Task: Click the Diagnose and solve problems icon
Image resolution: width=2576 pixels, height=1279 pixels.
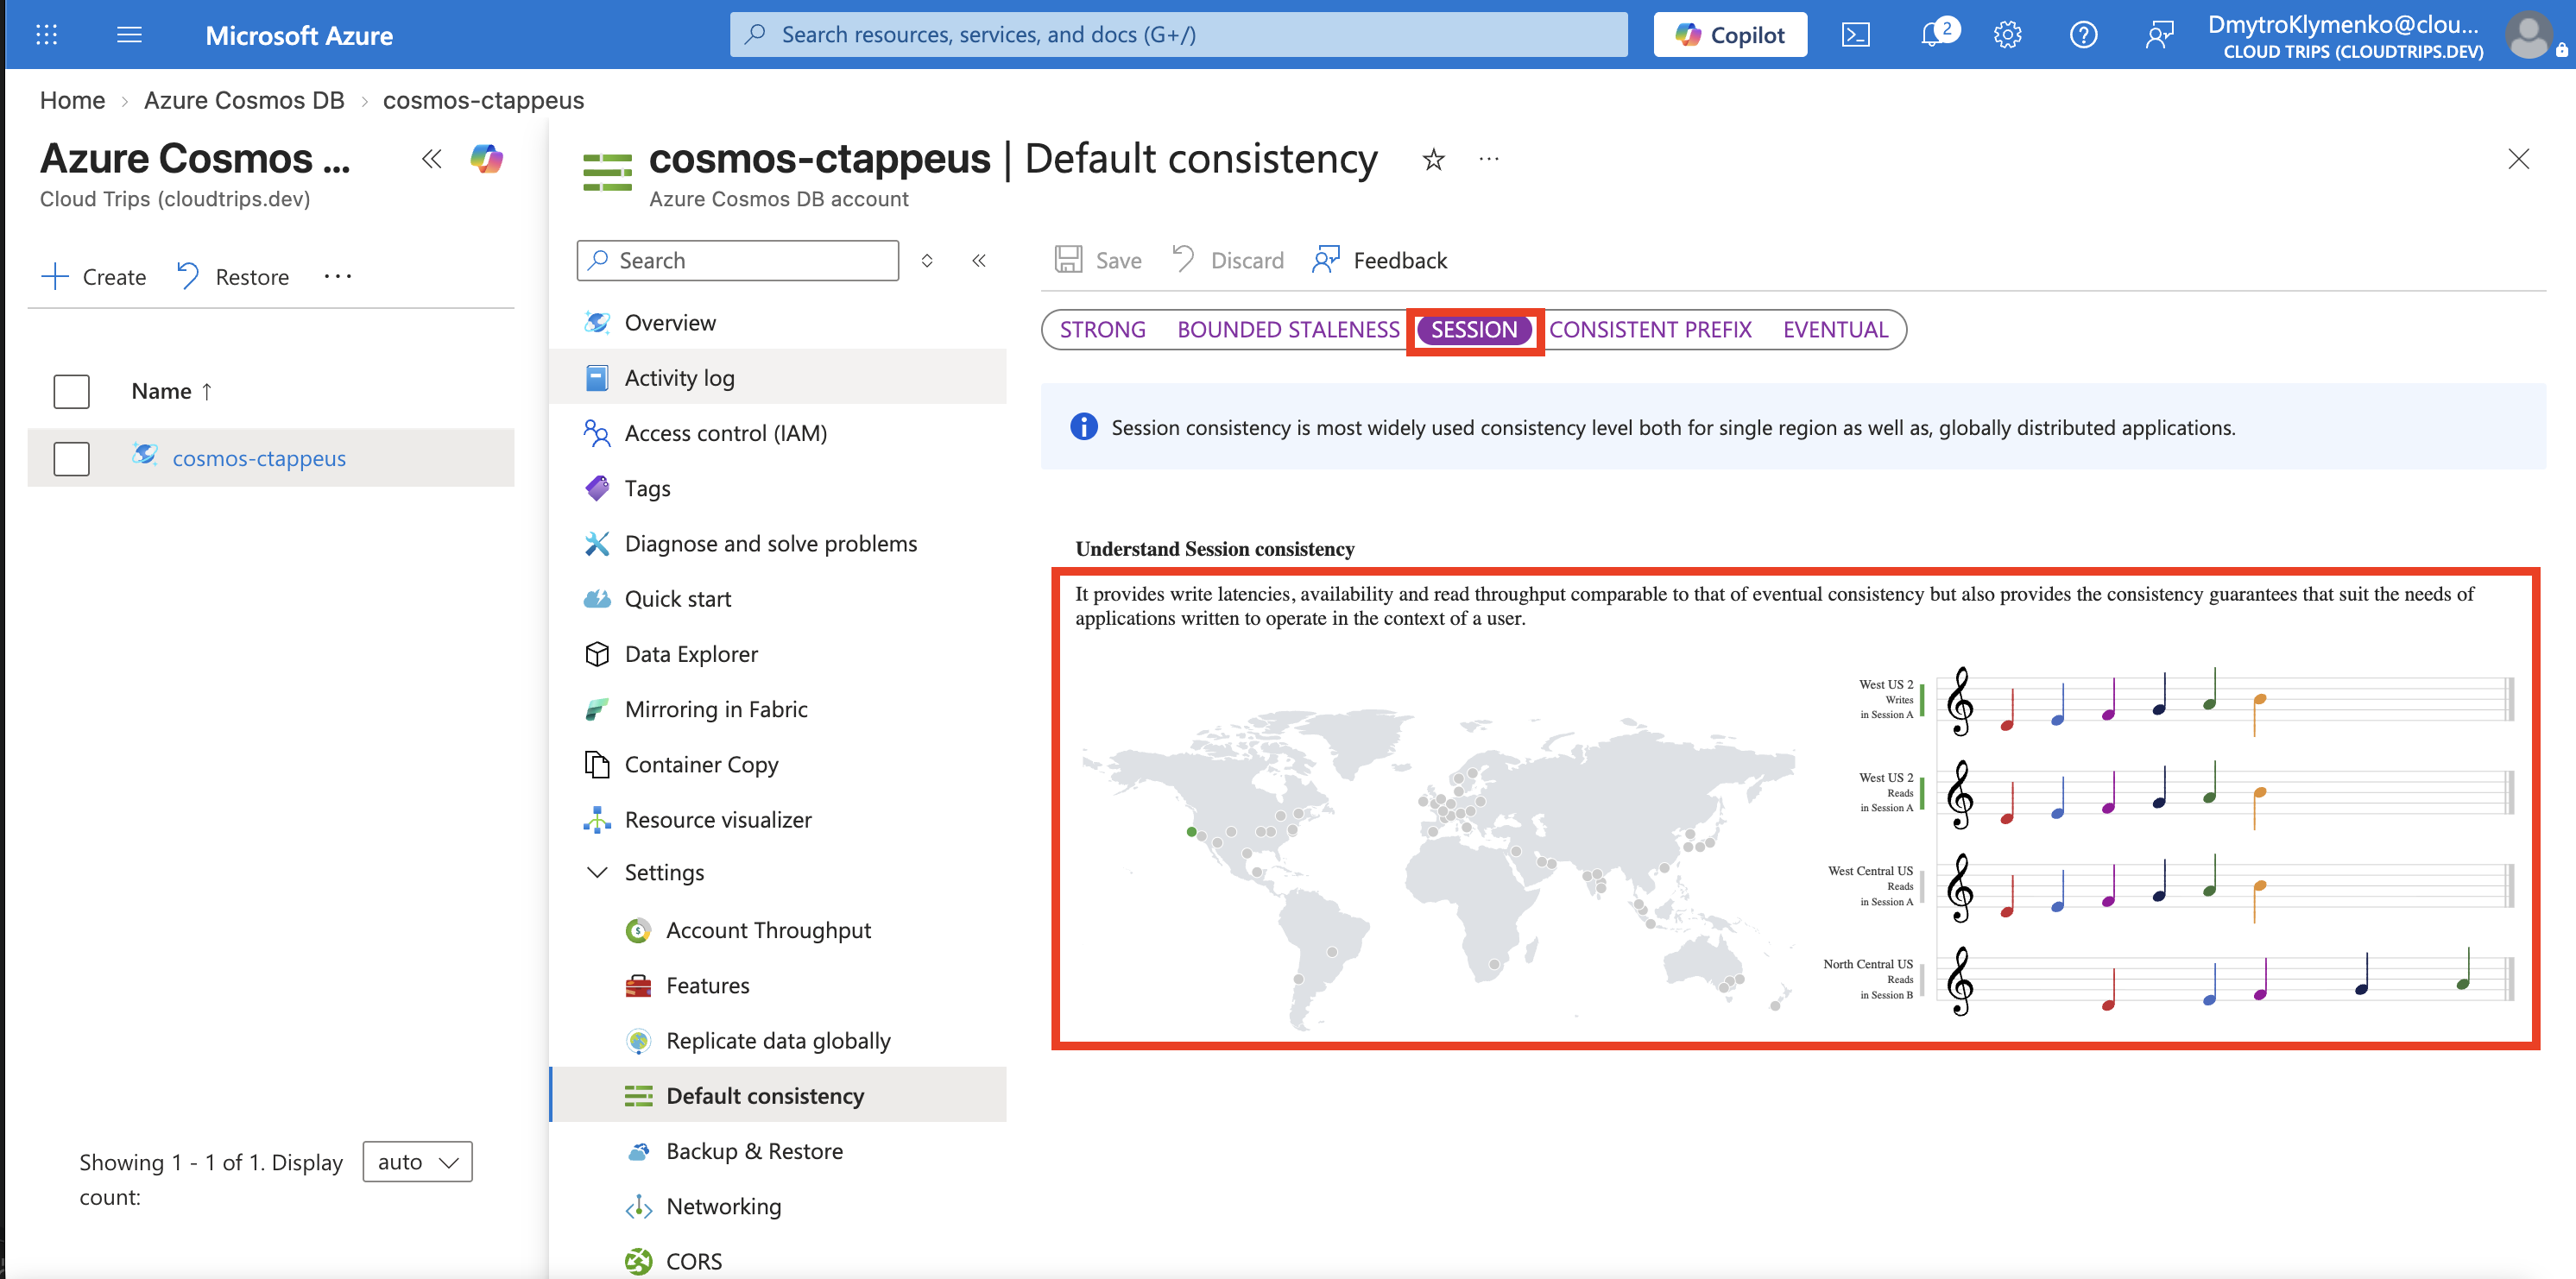Action: 597,543
